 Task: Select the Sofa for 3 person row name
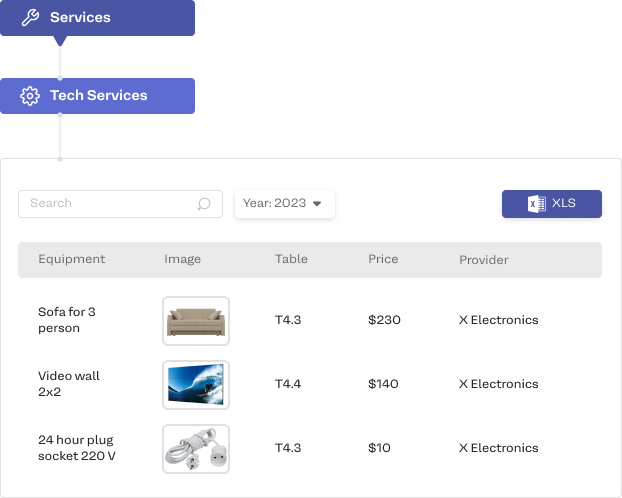click(66, 320)
